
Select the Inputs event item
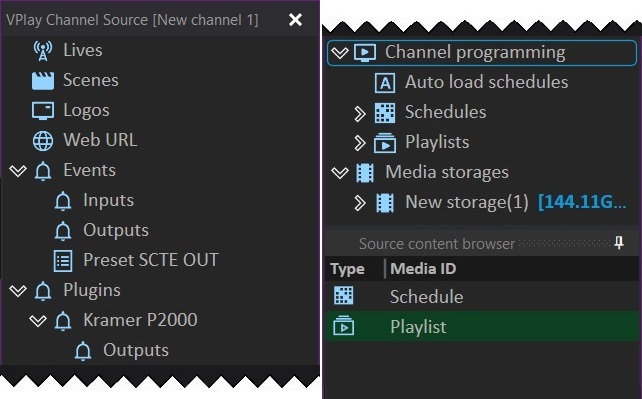(109, 201)
